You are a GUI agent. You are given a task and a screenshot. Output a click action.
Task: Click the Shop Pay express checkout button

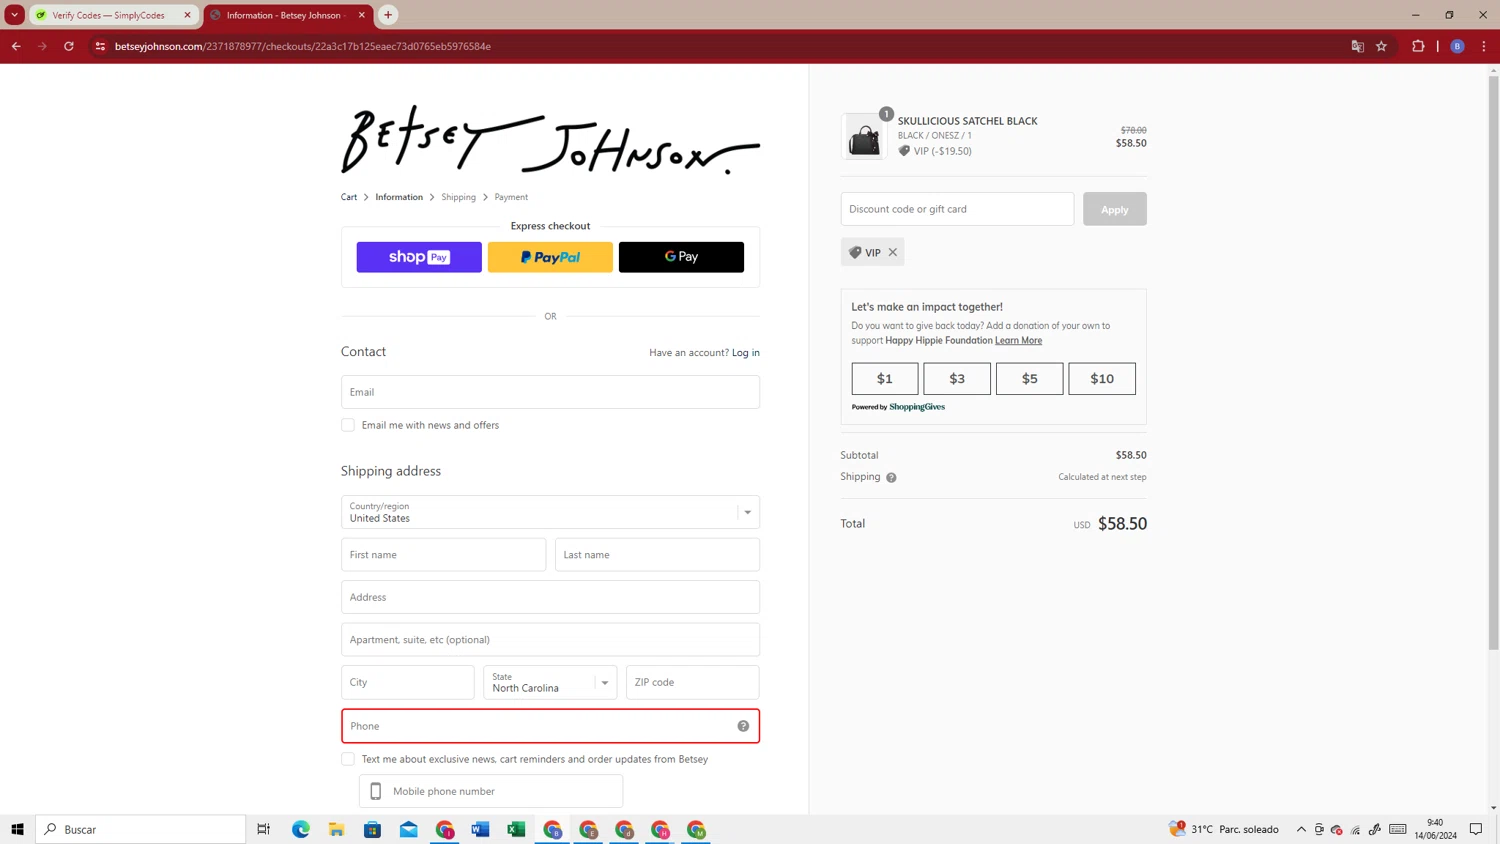419,257
